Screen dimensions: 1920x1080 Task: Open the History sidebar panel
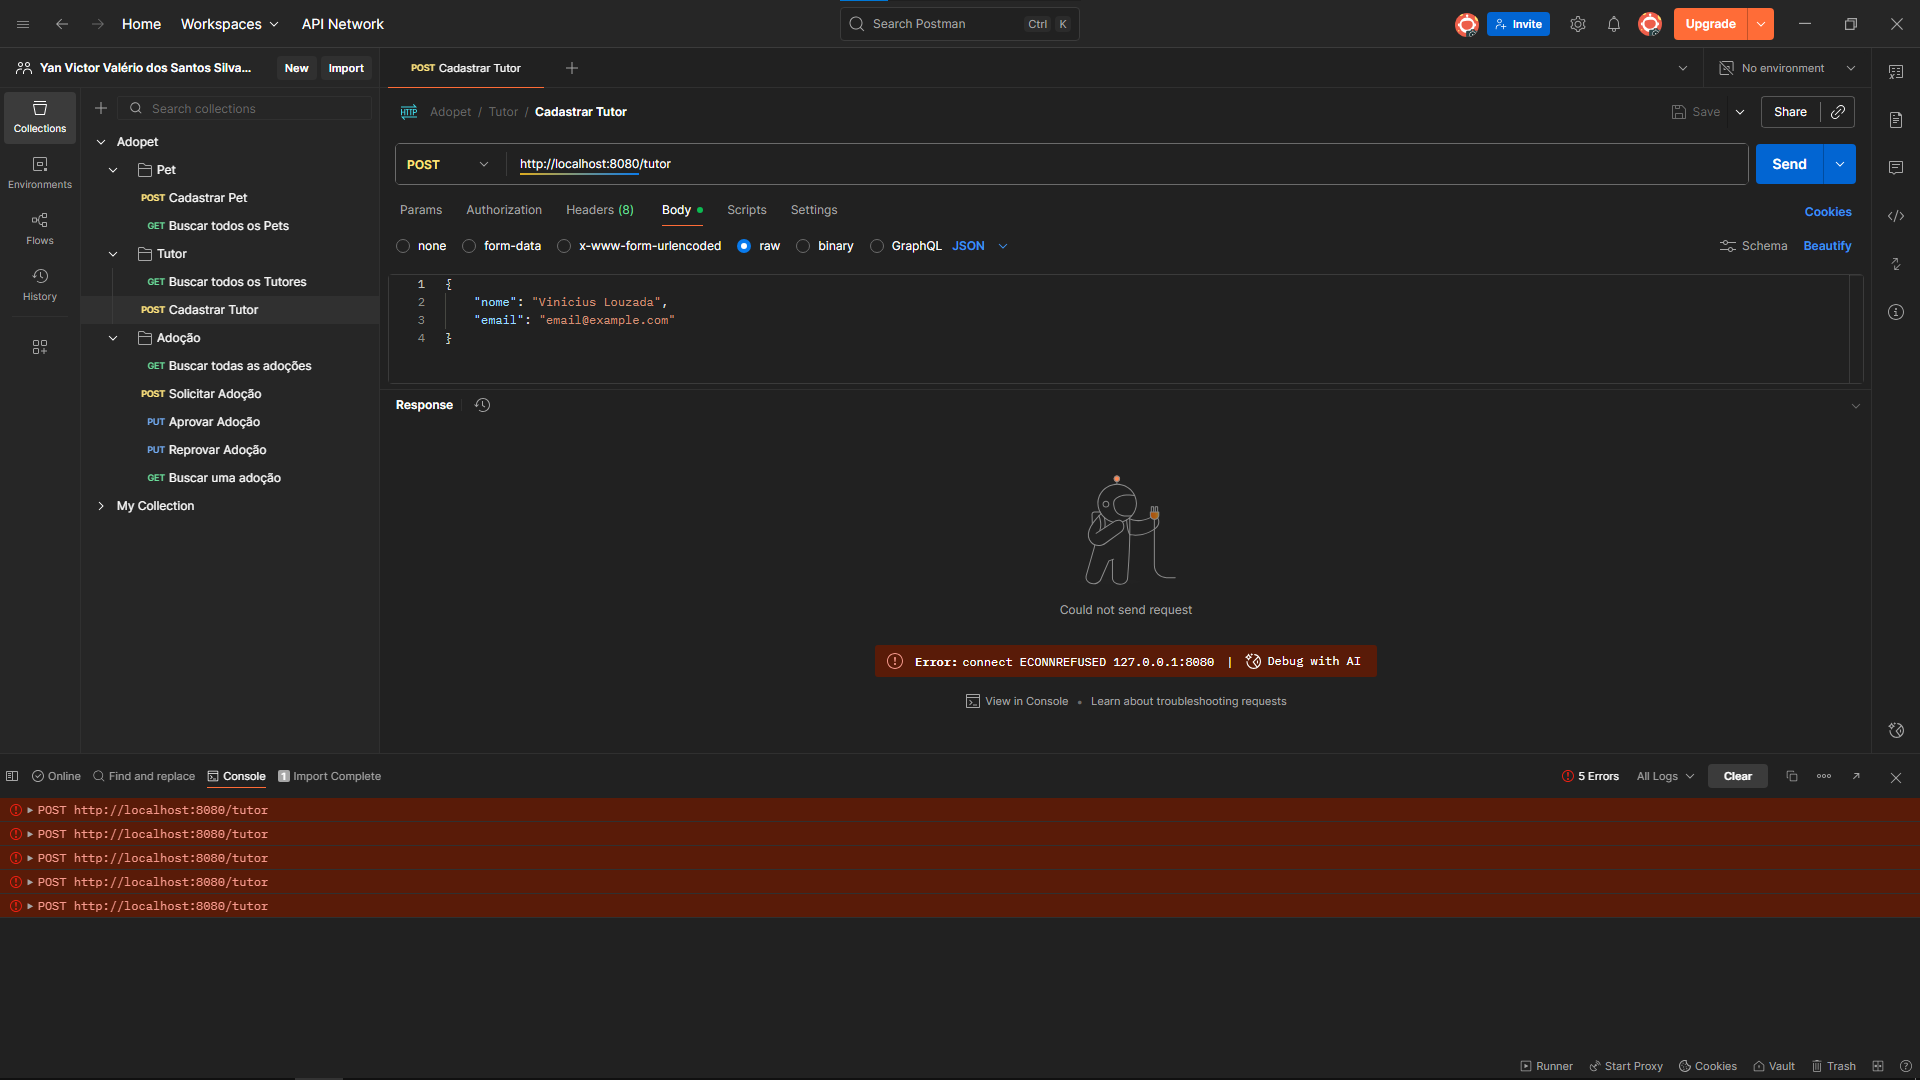pos(40,284)
